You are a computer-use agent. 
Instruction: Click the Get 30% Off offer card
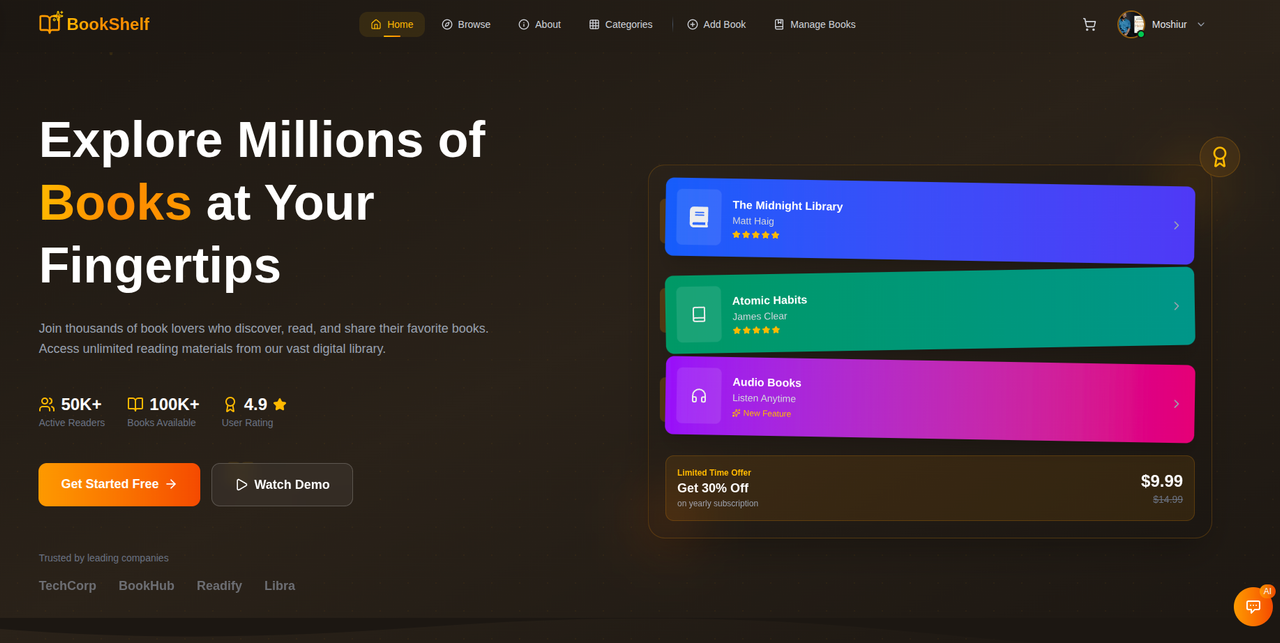coord(930,488)
